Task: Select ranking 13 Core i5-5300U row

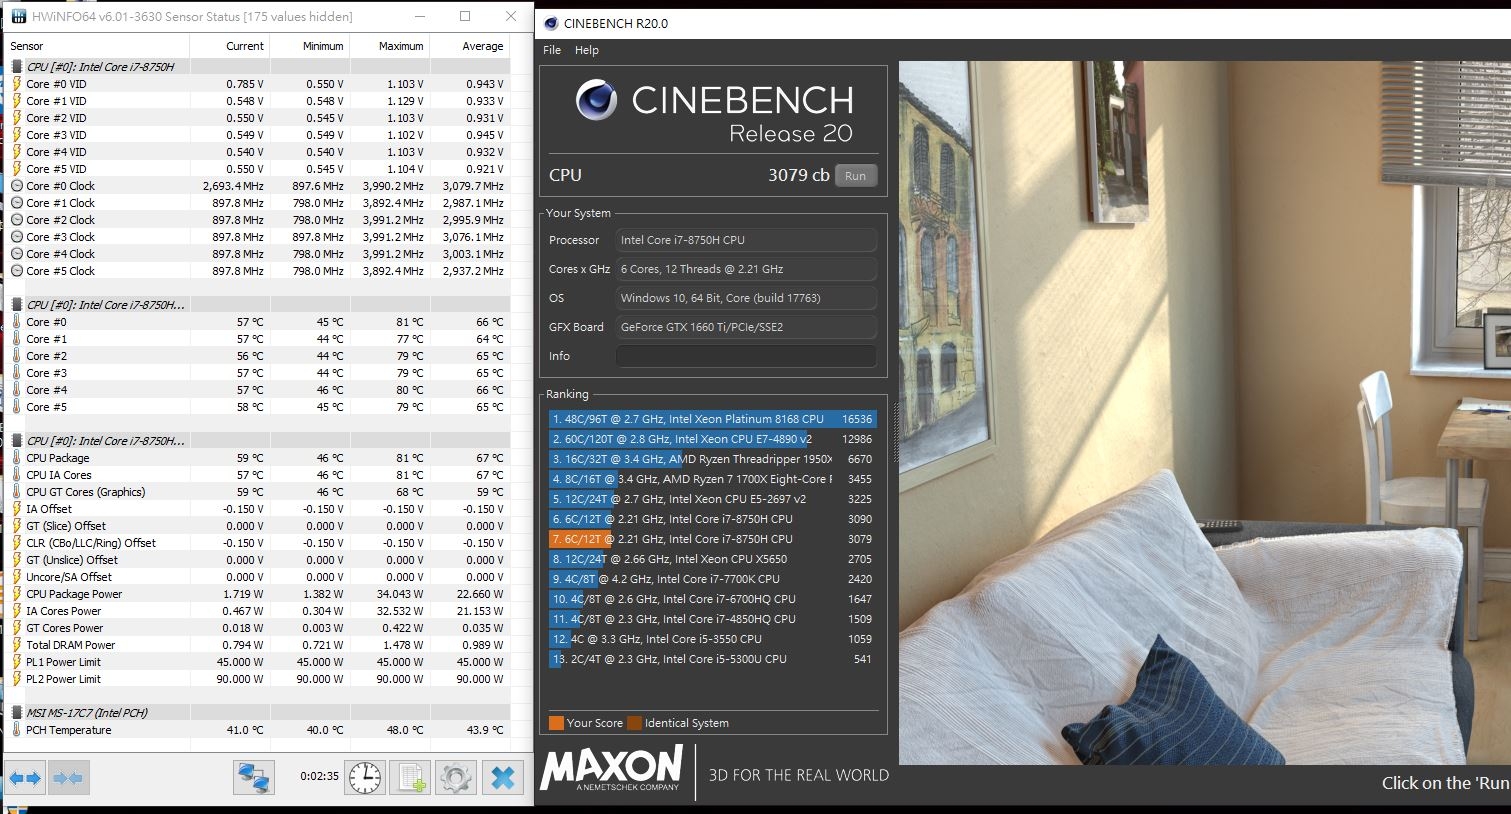Action: 712,659
